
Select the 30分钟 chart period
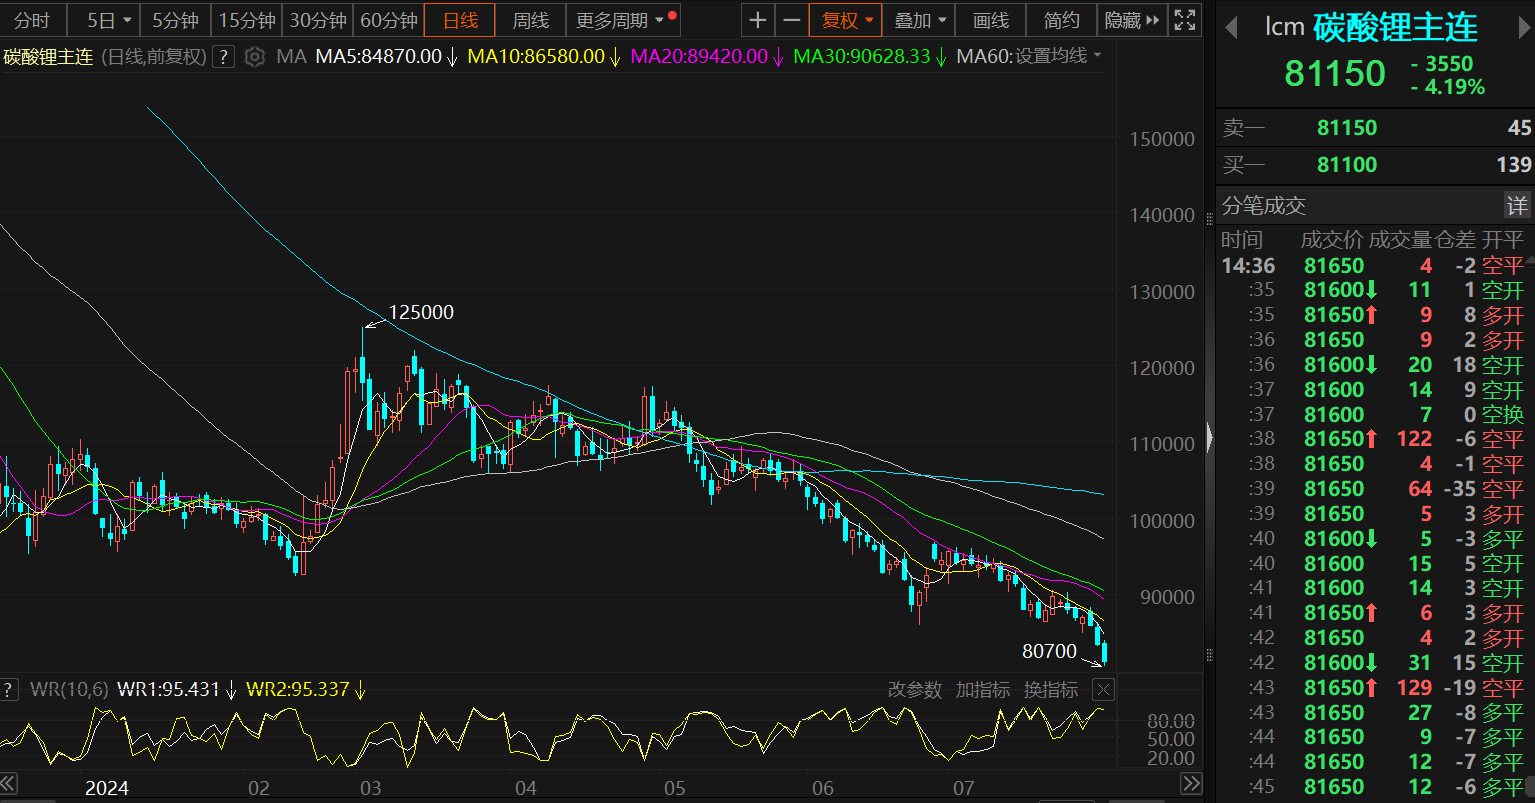coord(318,20)
